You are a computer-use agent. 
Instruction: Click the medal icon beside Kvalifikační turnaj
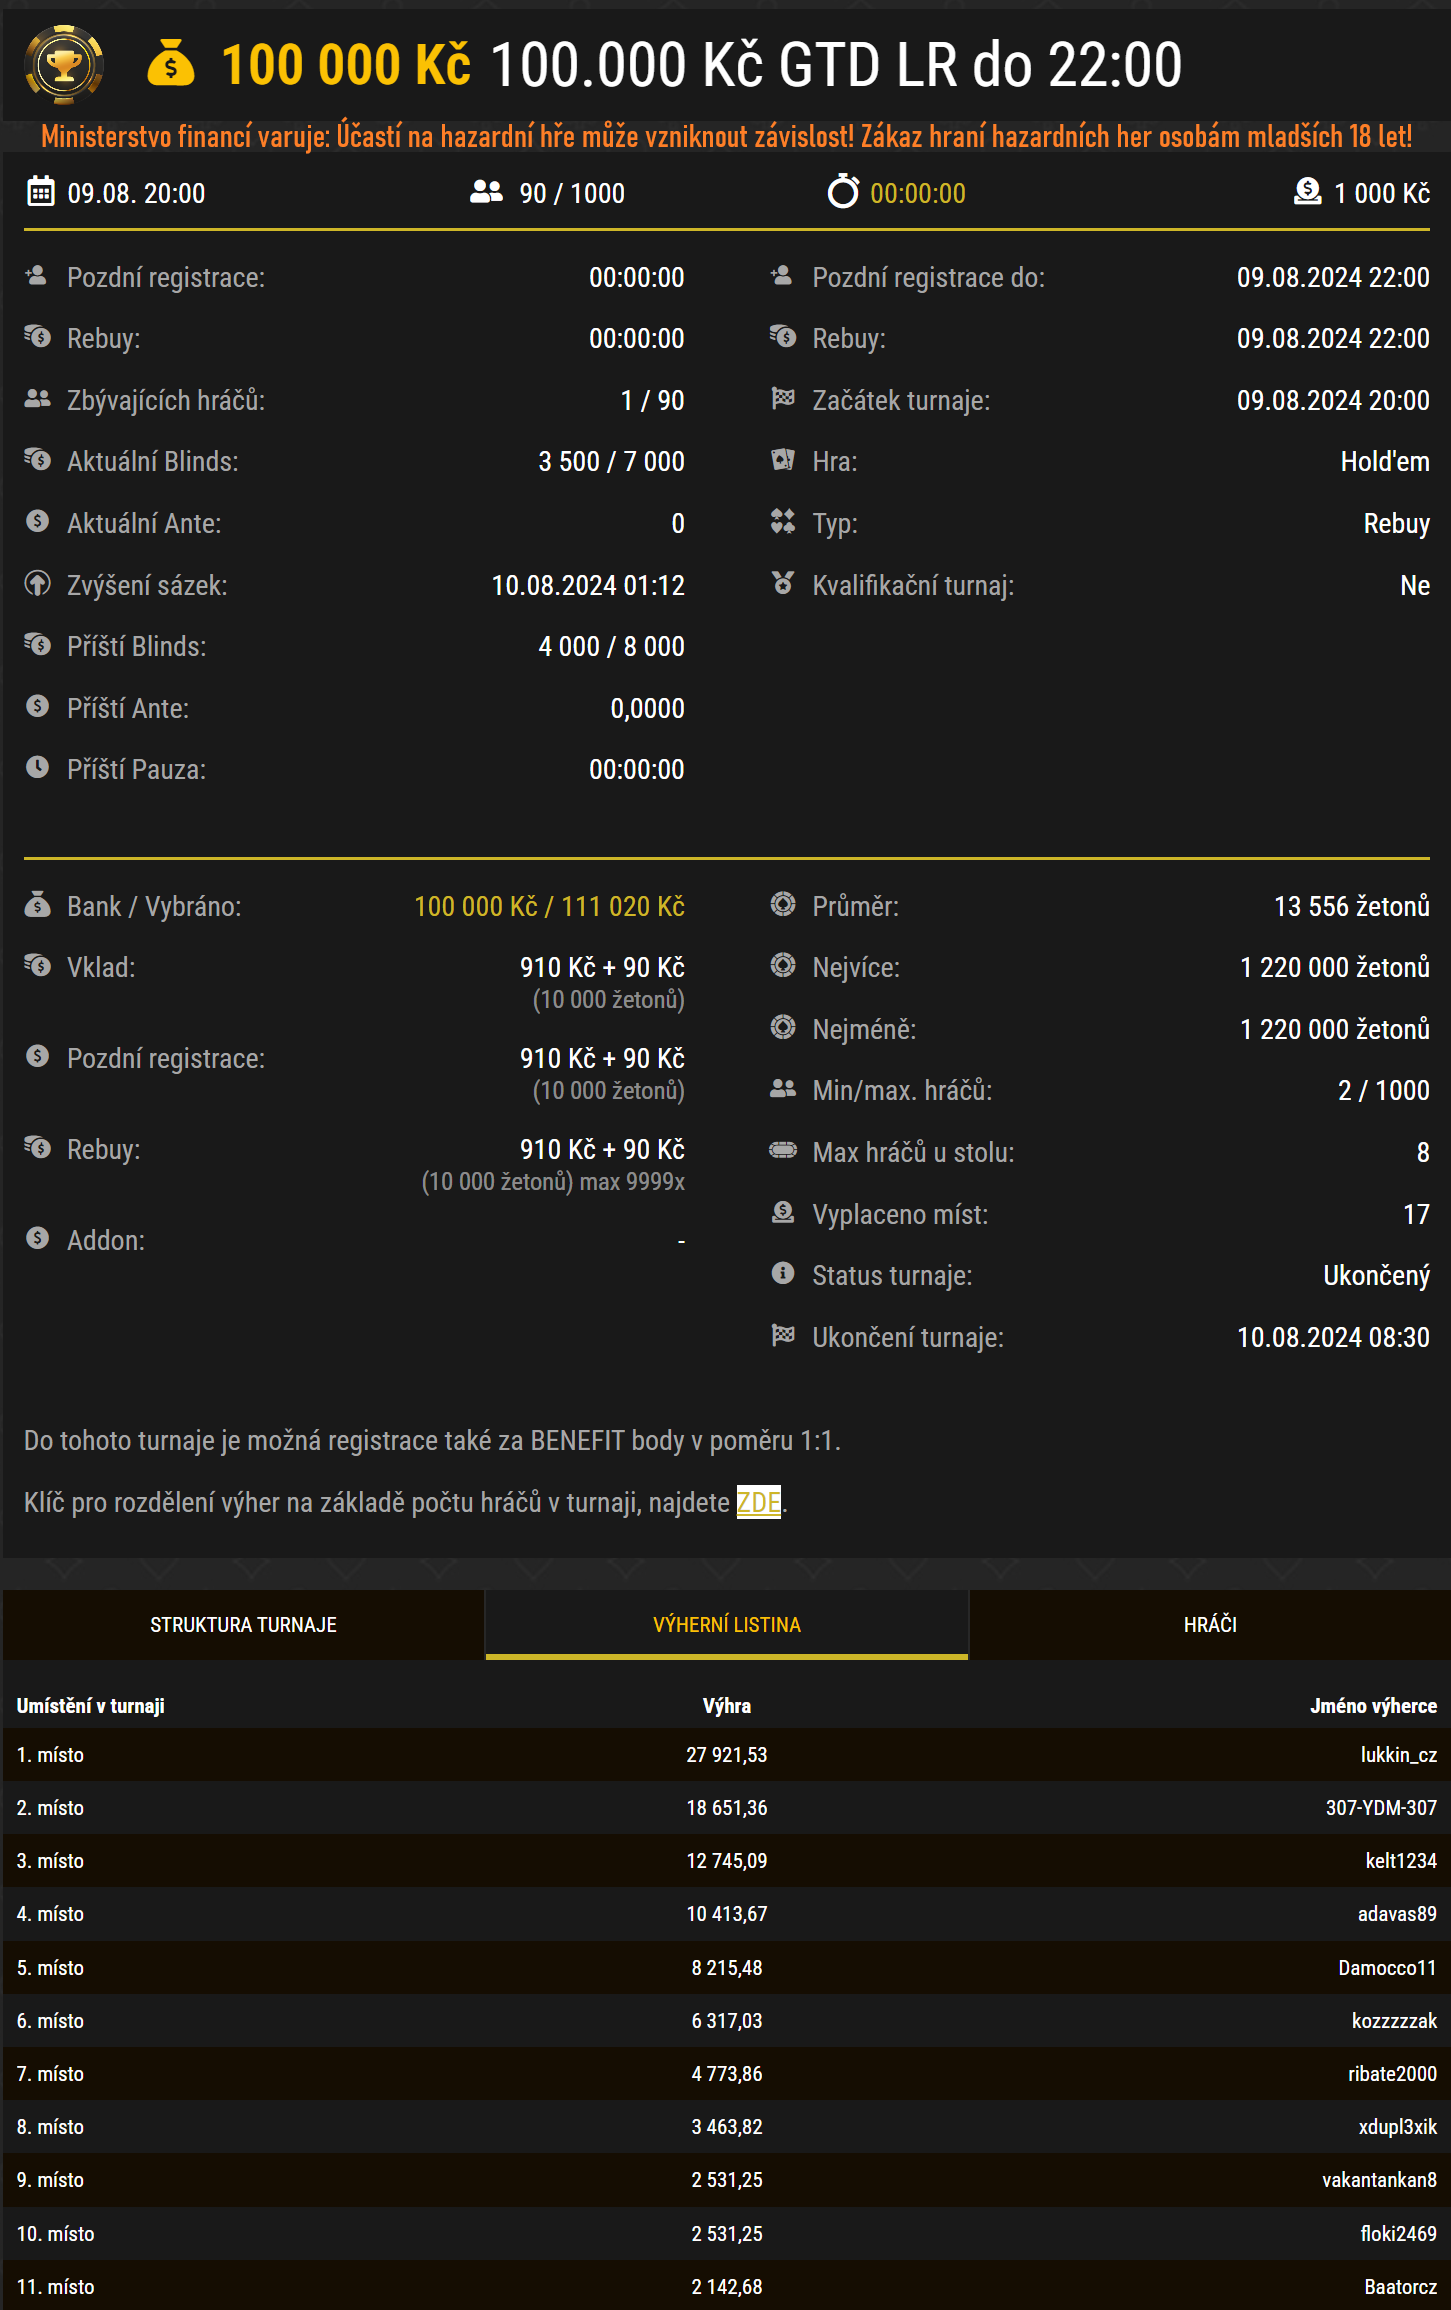point(783,584)
